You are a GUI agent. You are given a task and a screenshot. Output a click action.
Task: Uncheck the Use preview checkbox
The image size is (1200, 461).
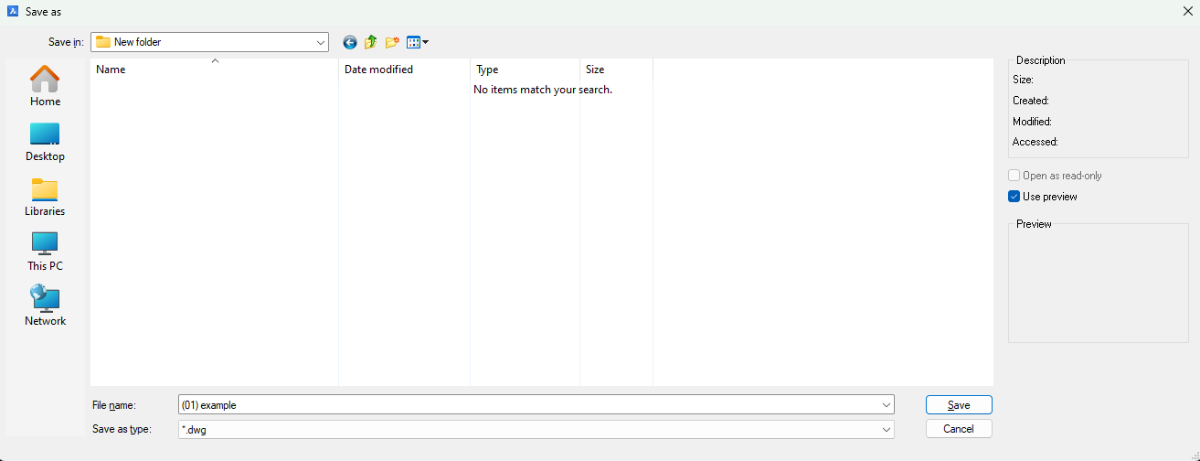point(1014,197)
